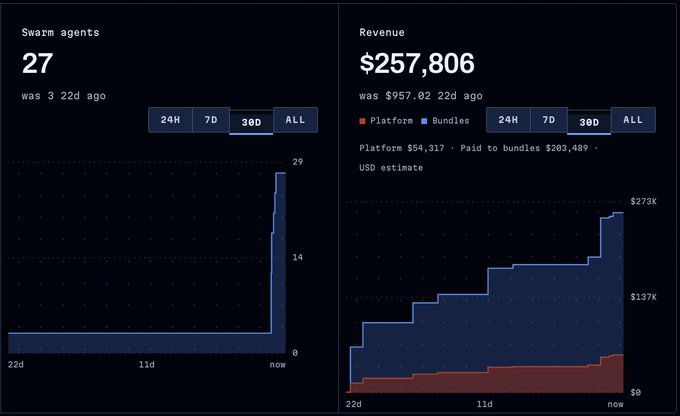Click the now label under agents chart
The height and width of the screenshot is (416, 680).
[x=278, y=365]
